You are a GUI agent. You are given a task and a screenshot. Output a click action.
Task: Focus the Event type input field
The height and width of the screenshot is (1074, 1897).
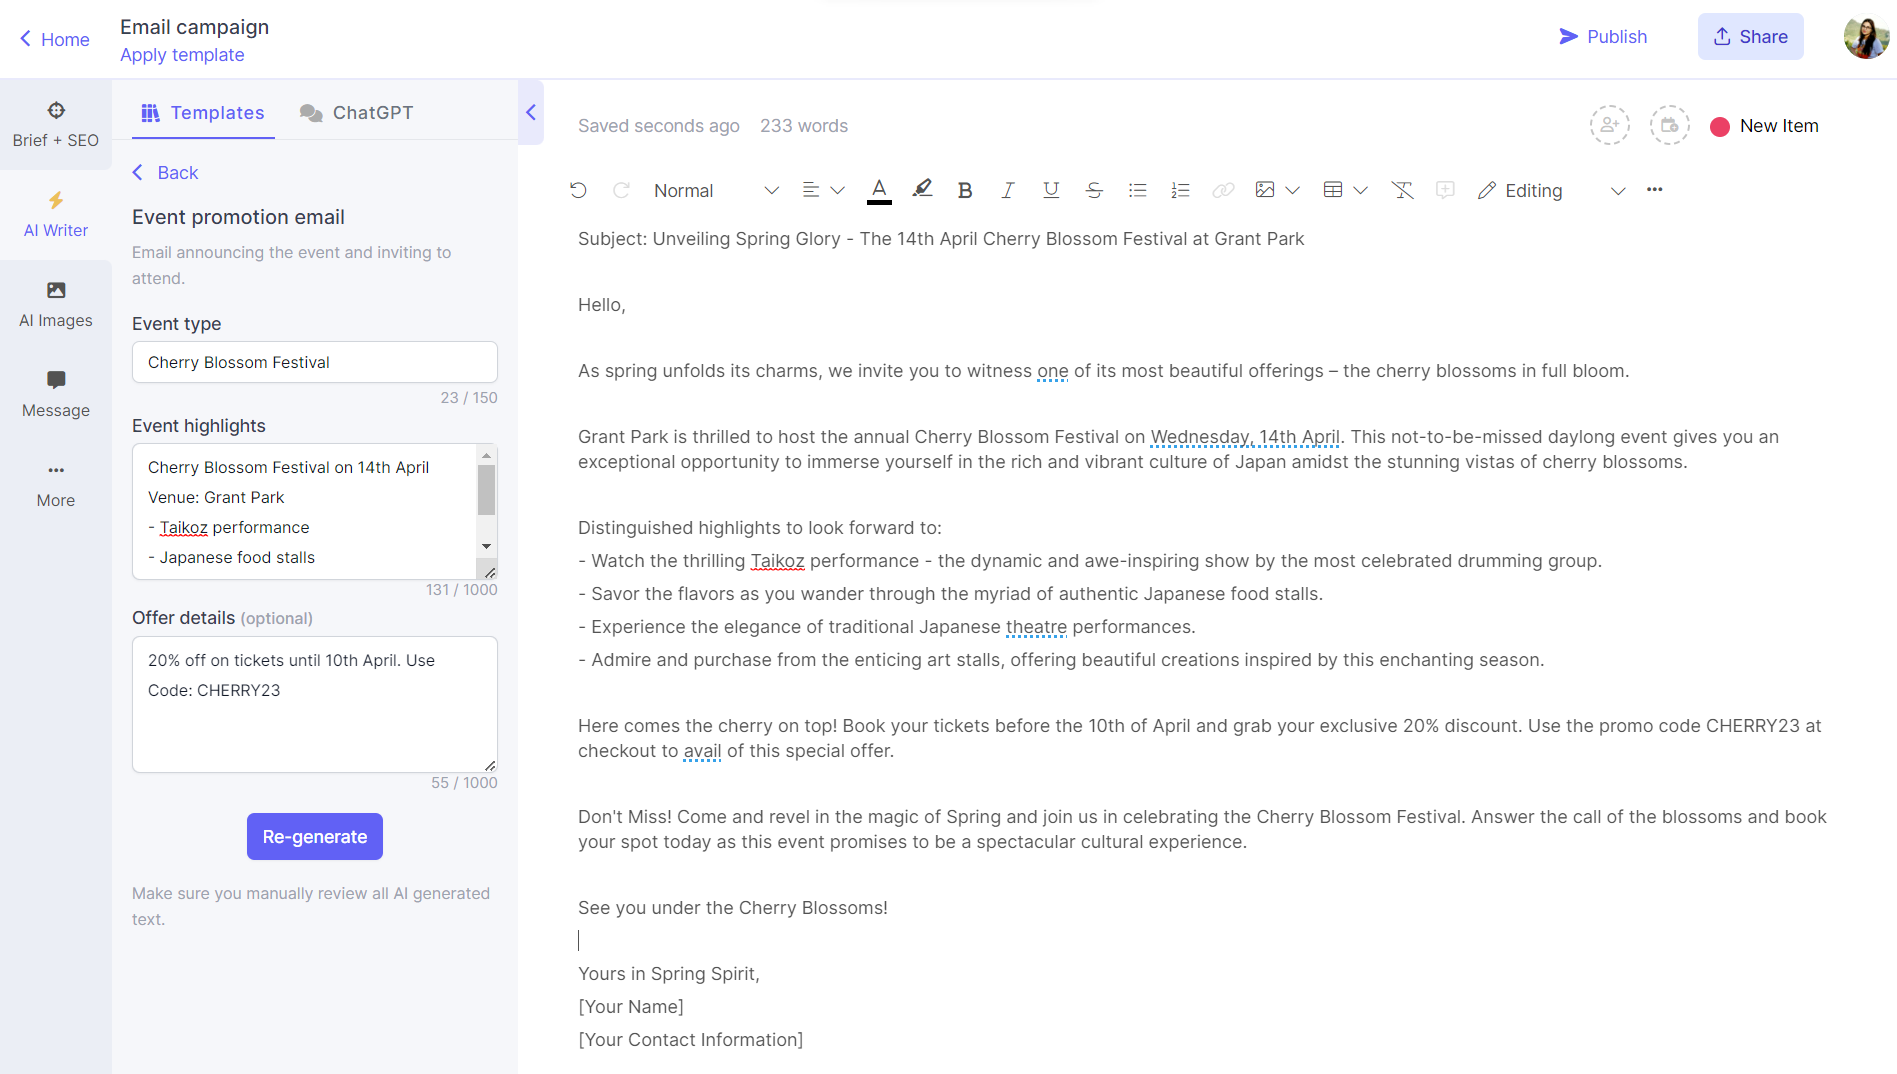tap(315, 362)
